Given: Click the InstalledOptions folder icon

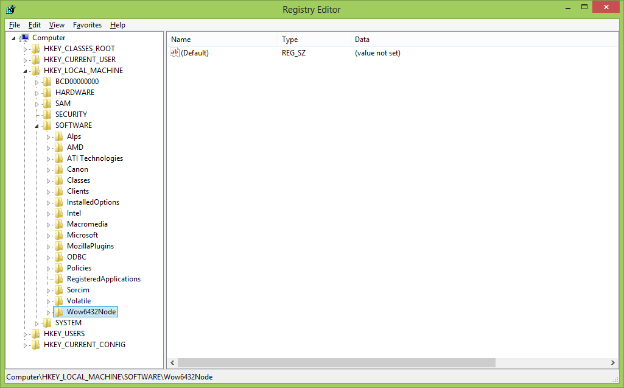Looking at the screenshot, I should click(59, 202).
